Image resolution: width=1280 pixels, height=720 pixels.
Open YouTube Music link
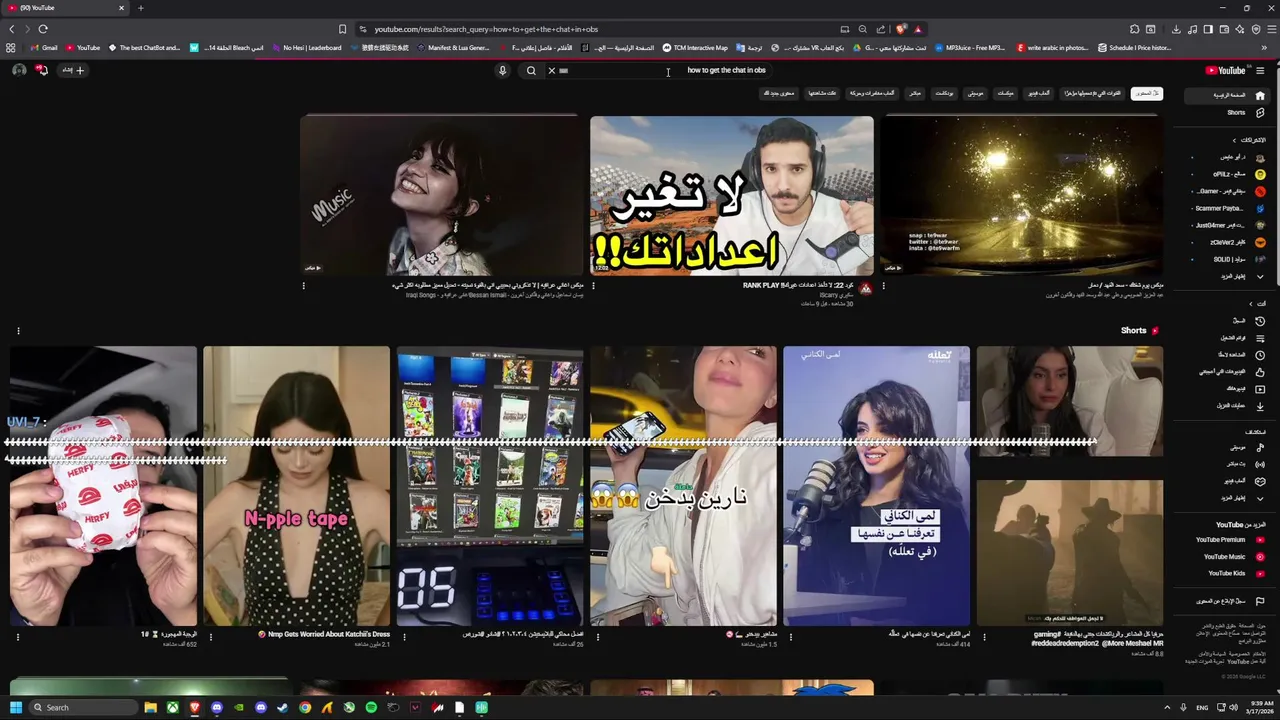[x=1227, y=557]
